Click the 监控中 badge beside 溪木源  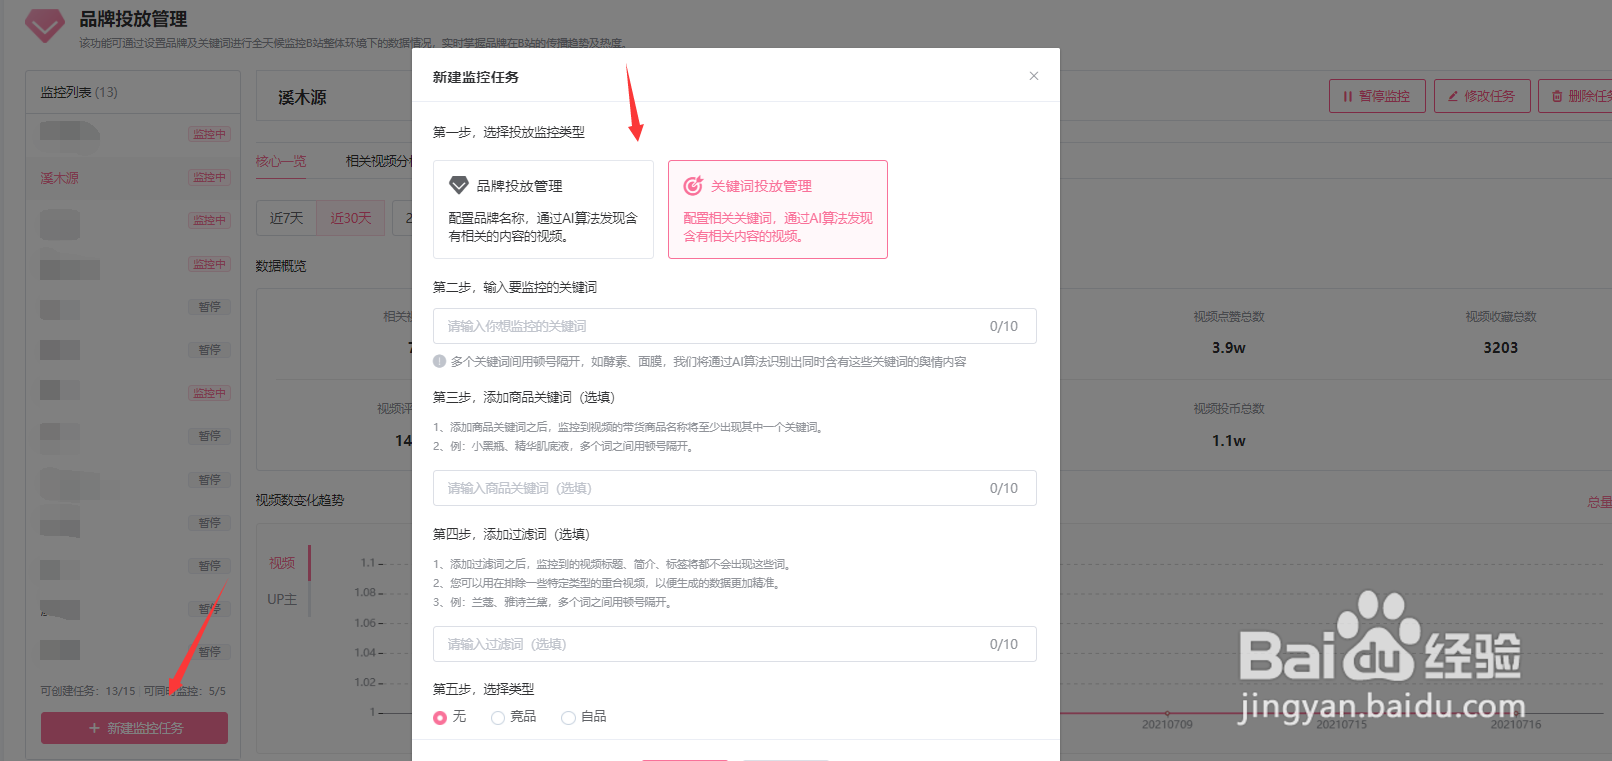point(209,177)
